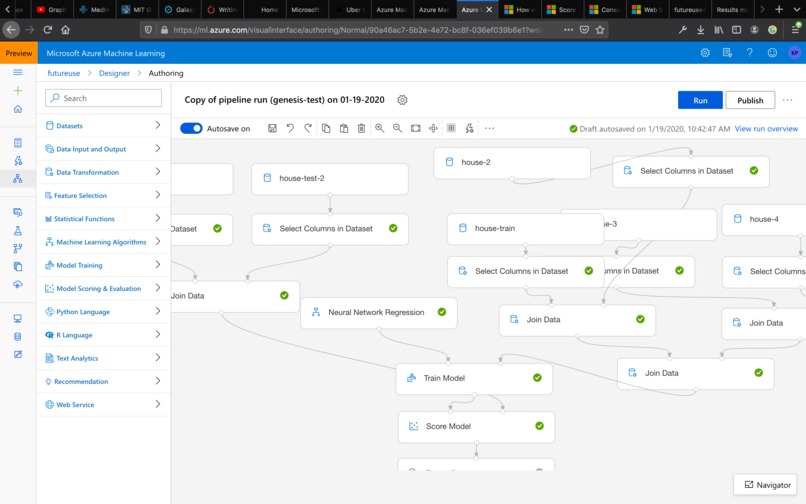
Task: Click the Publish button
Action: 750,100
